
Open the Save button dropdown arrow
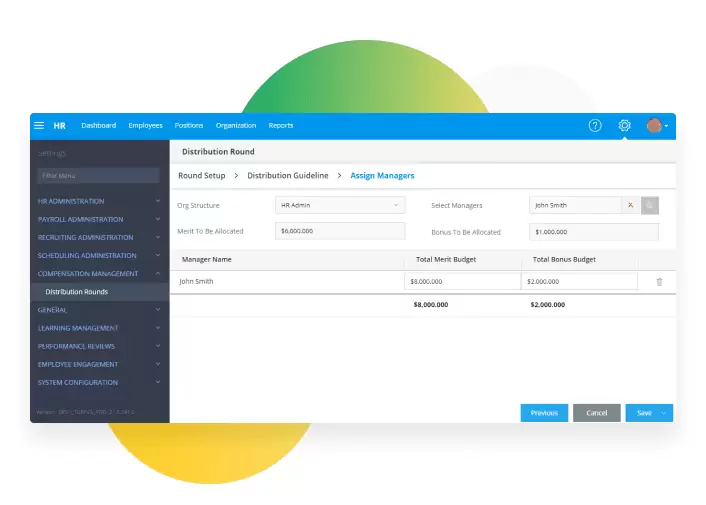(x=664, y=413)
